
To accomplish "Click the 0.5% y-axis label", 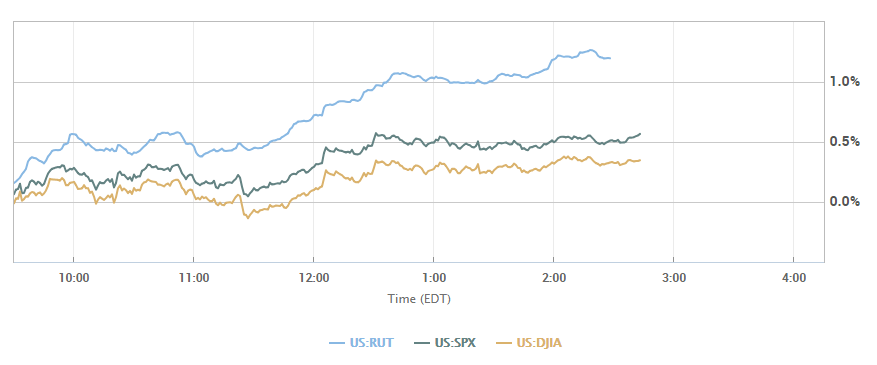I will (845, 141).
